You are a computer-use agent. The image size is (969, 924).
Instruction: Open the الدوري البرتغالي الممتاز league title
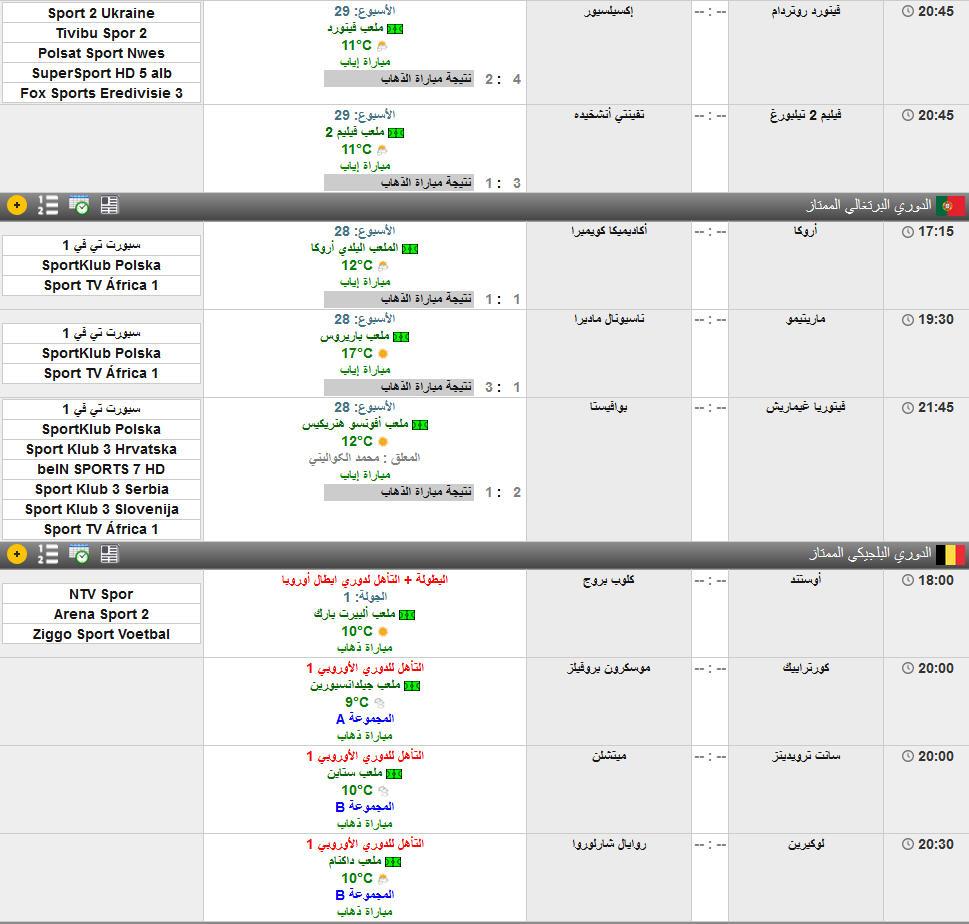point(868,206)
